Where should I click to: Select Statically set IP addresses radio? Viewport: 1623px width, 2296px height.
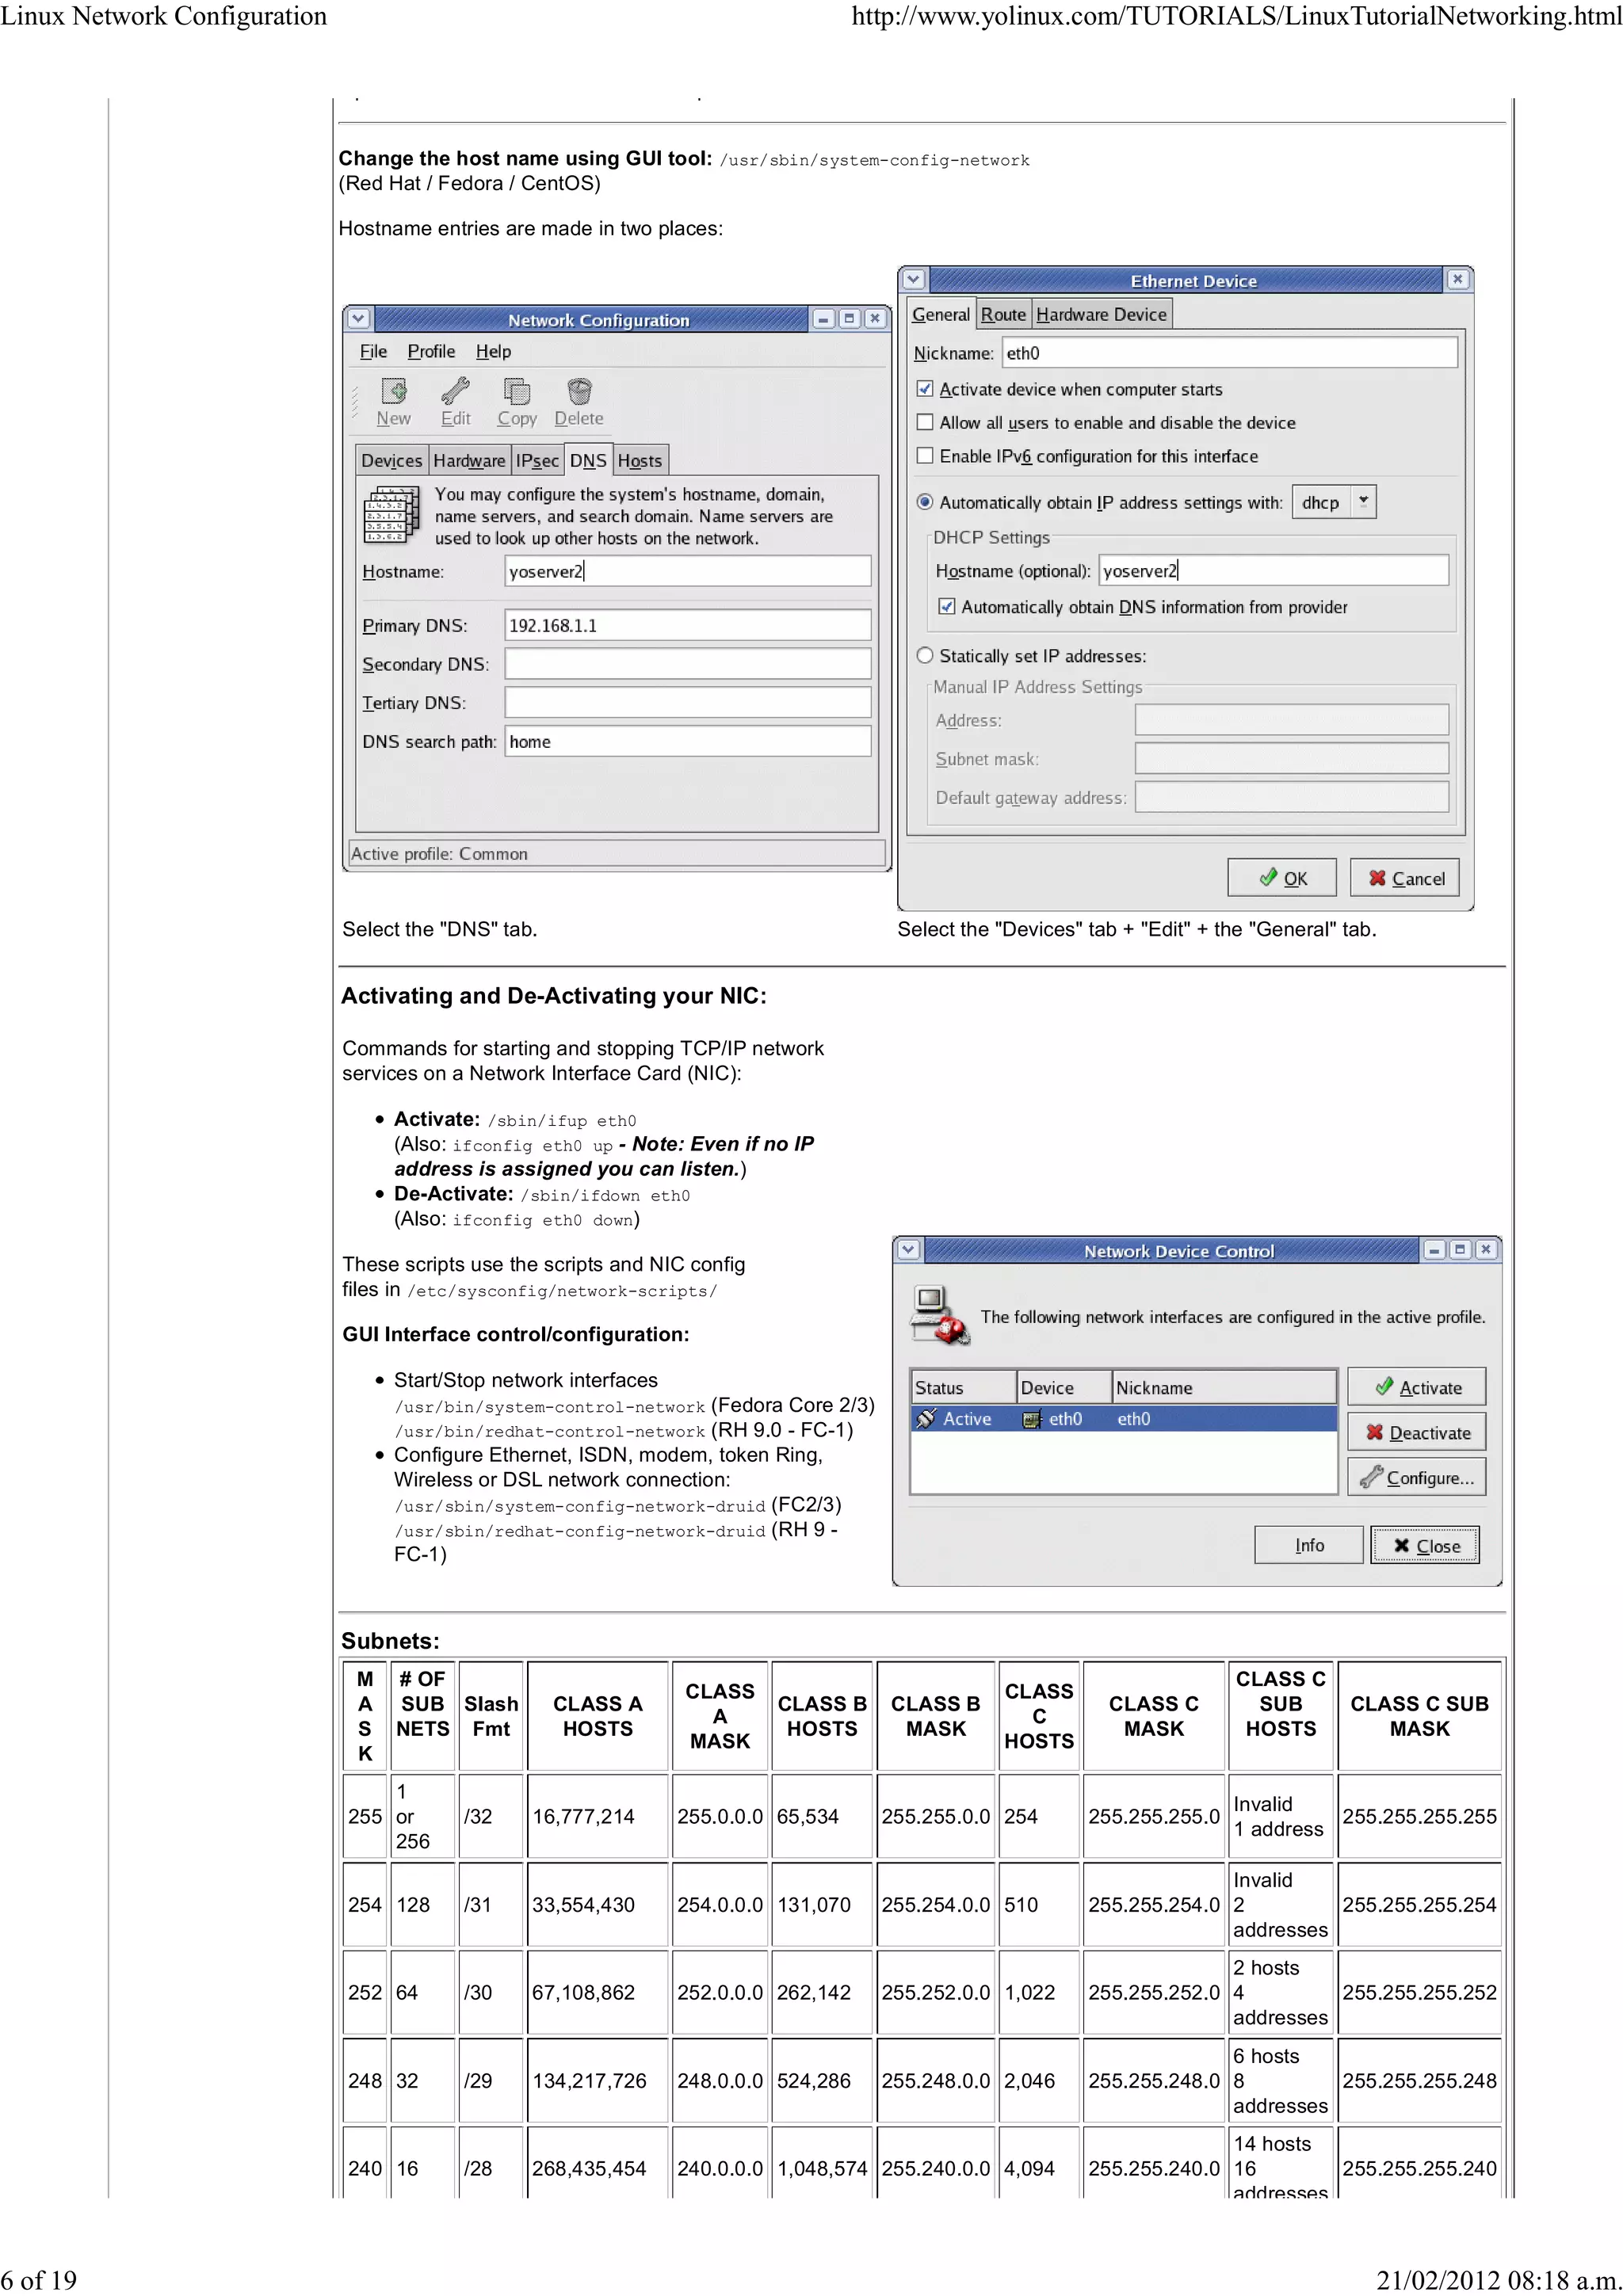tap(925, 656)
